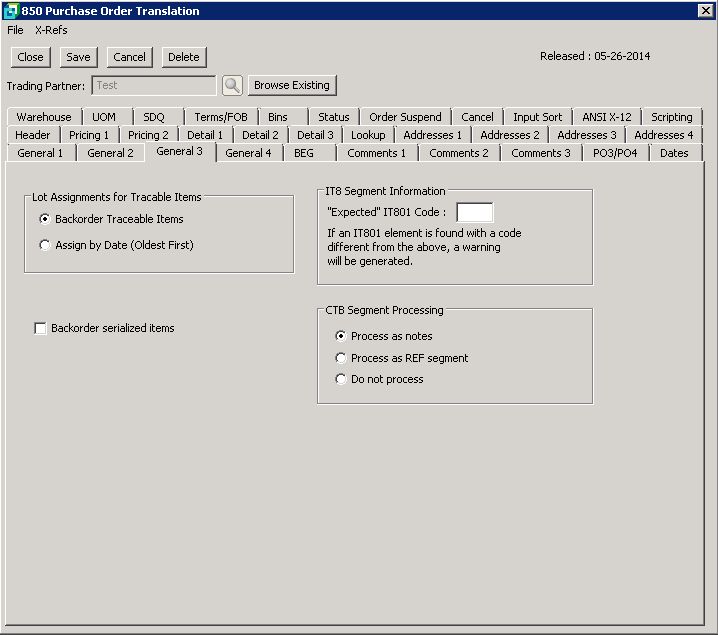Select Backorder Traceable Items radio option
The width and height of the screenshot is (718, 635).
tap(45, 219)
